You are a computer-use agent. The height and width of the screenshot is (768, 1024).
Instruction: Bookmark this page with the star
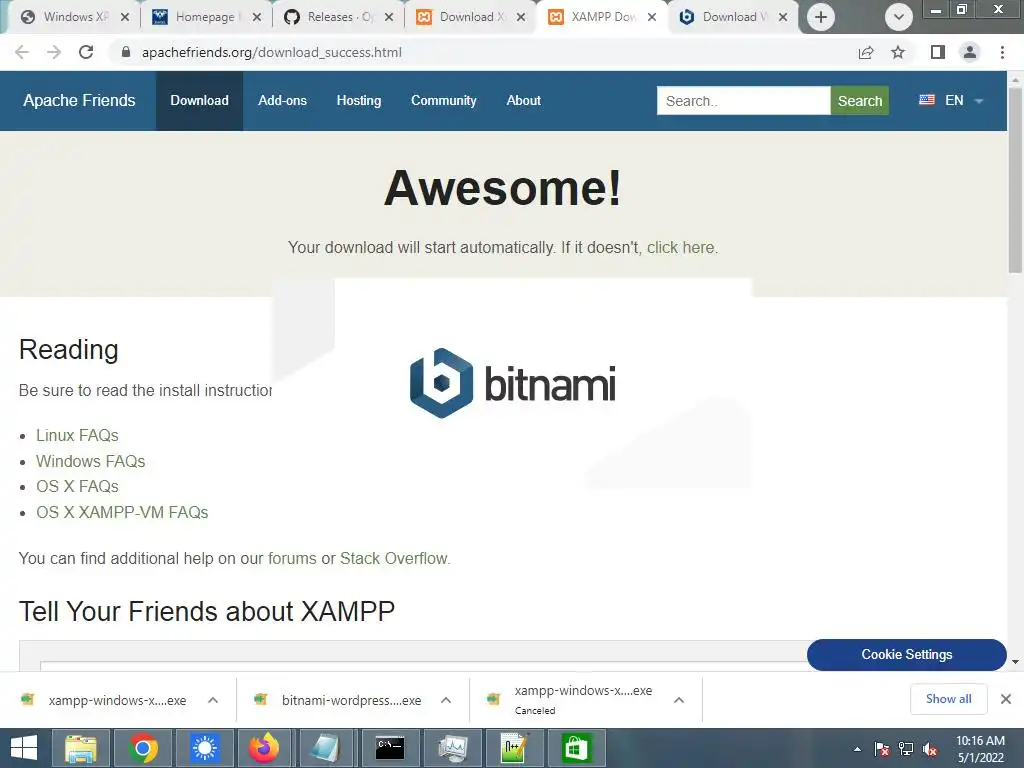coord(898,52)
